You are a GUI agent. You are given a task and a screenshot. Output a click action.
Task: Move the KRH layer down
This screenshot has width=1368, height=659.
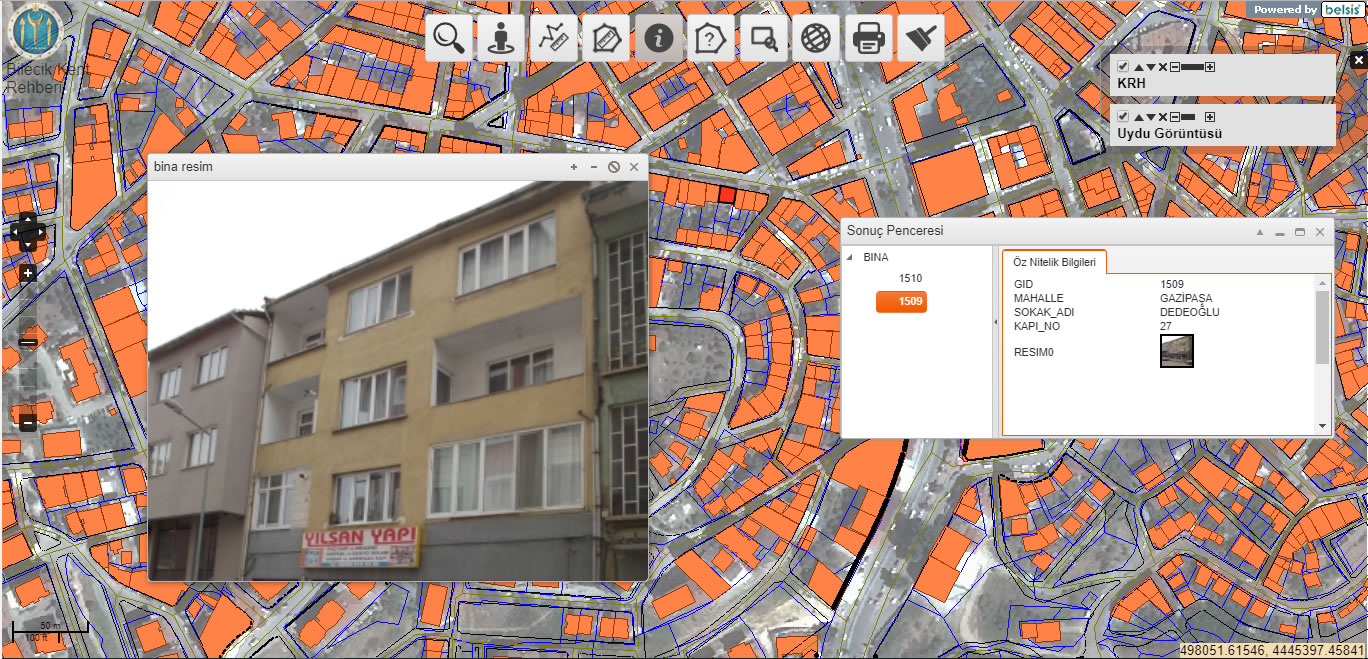click(1150, 67)
